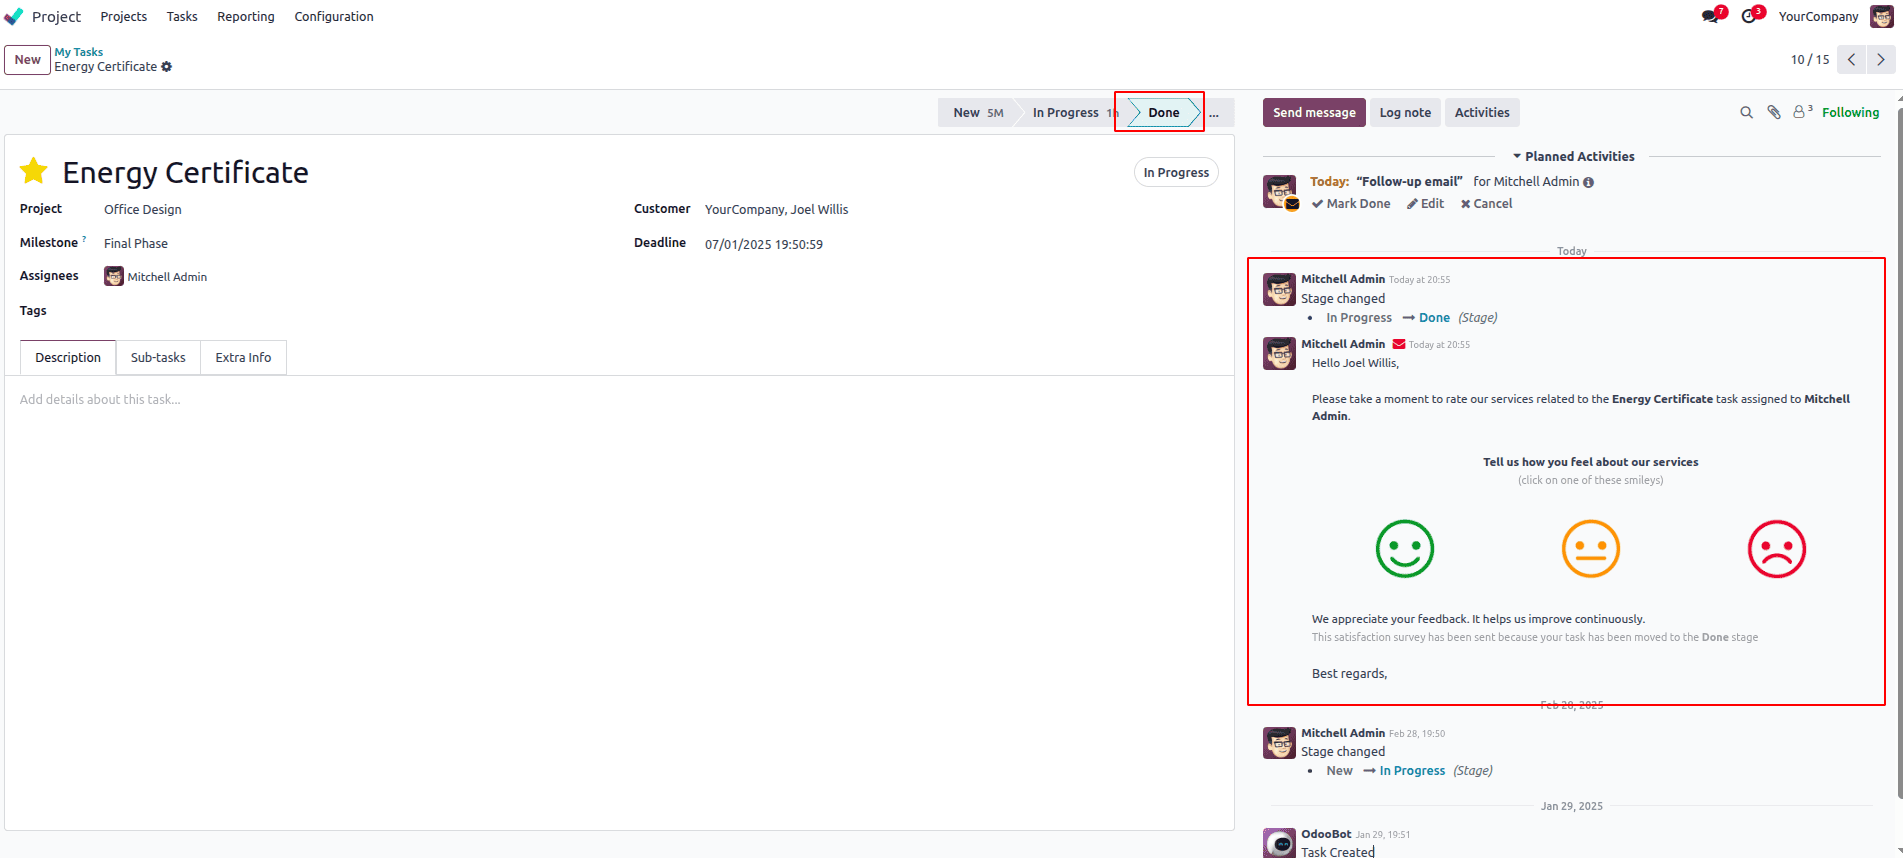Click the New record button
This screenshot has width=1903, height=858.
27,60
